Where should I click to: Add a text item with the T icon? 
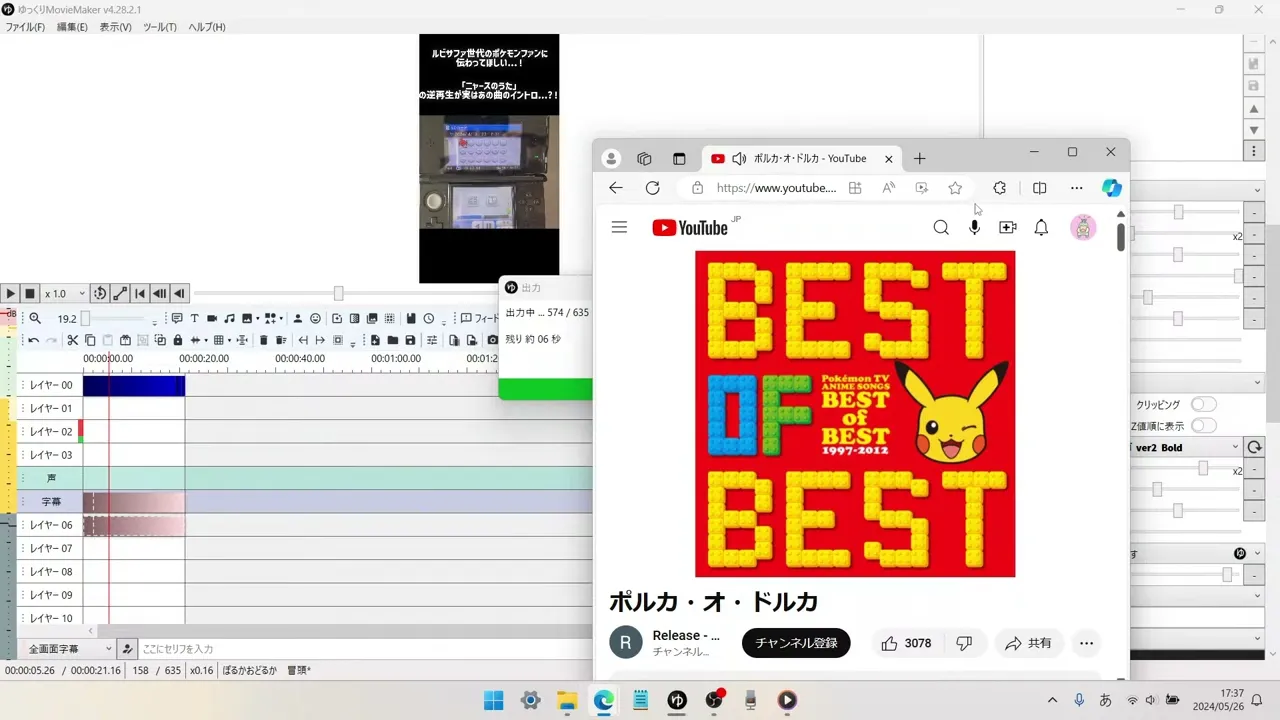click(194, 318)
